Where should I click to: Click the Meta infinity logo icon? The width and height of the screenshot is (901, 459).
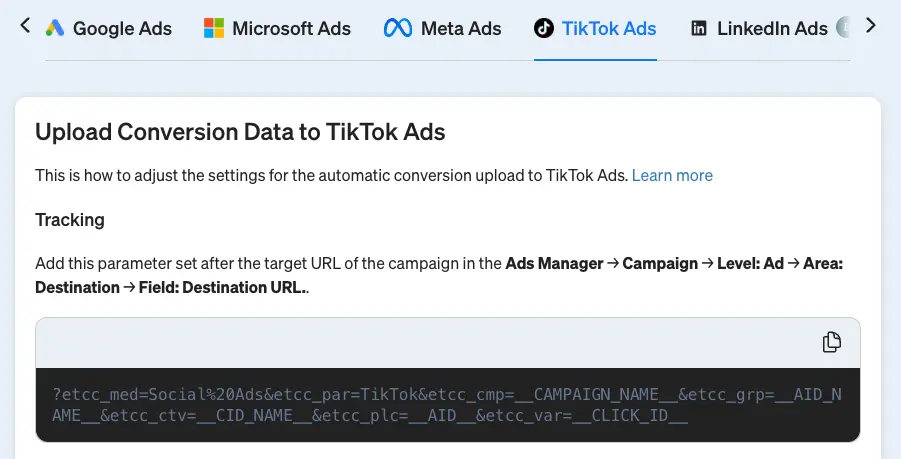398,28
